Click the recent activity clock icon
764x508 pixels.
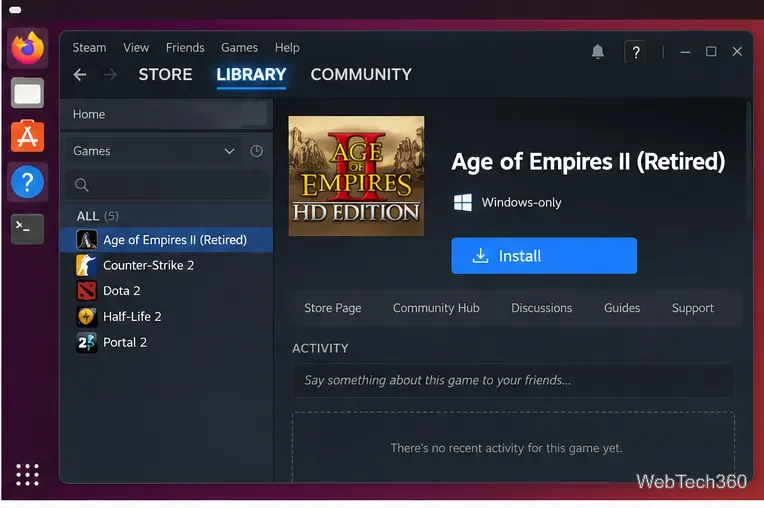256,151
